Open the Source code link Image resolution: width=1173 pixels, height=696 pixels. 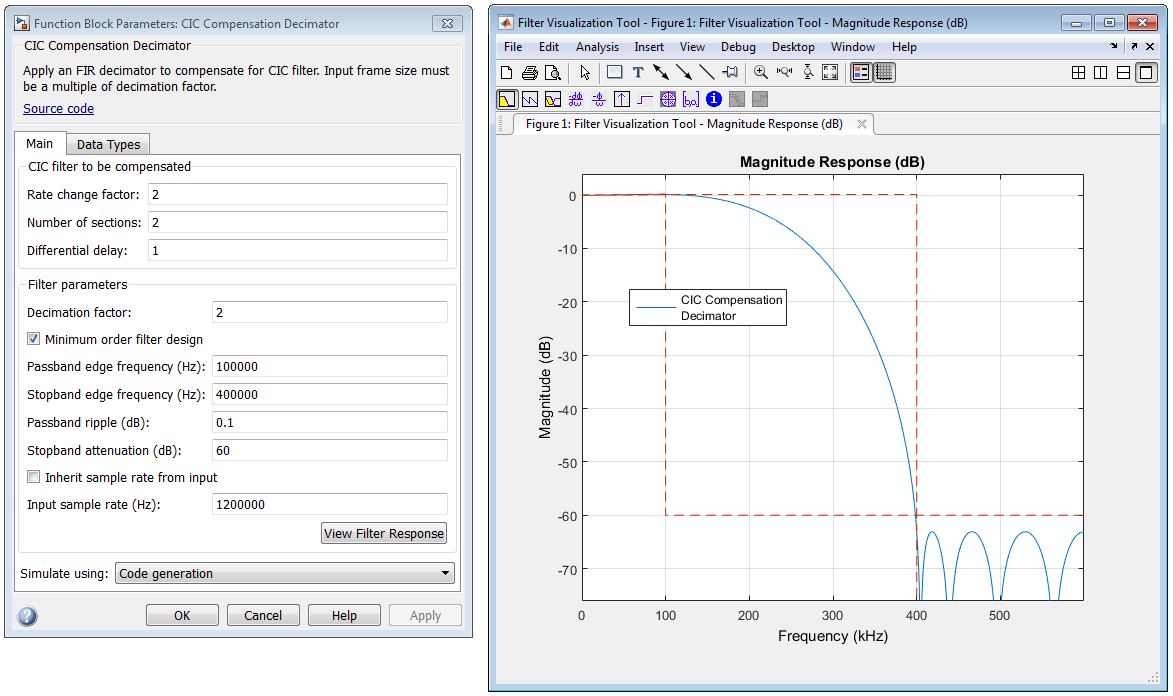[x=58, y=109]
